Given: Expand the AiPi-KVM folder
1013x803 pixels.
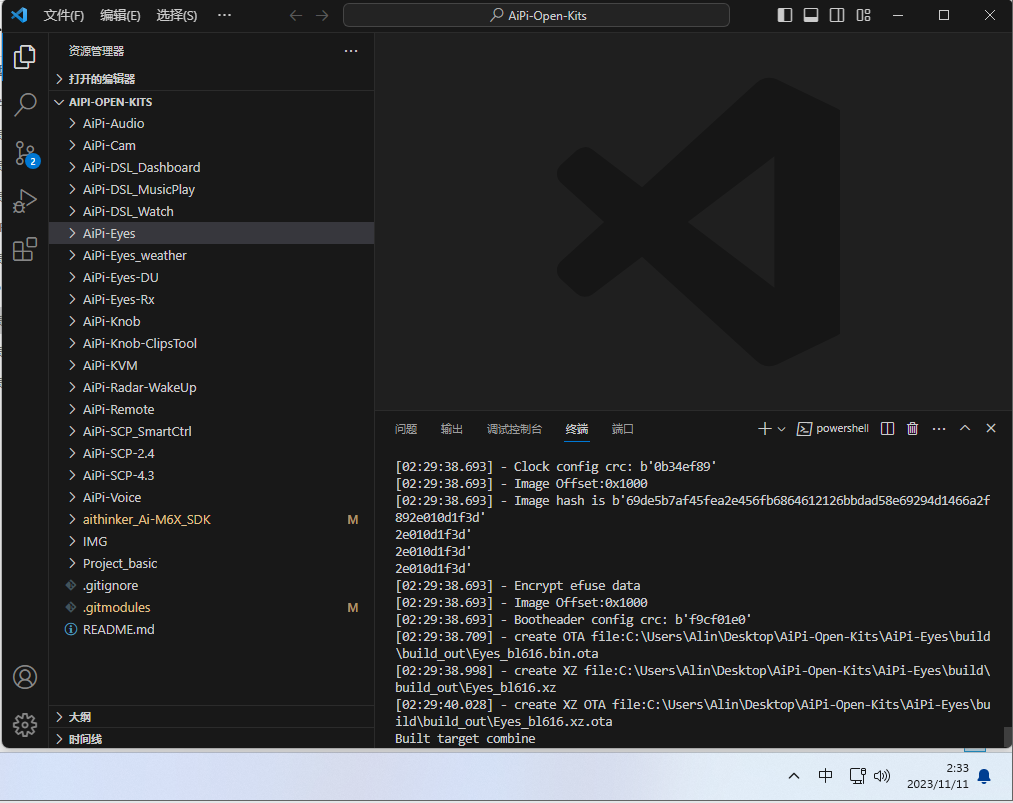Looking at the screenshot, I should click(x=212, y=365).
